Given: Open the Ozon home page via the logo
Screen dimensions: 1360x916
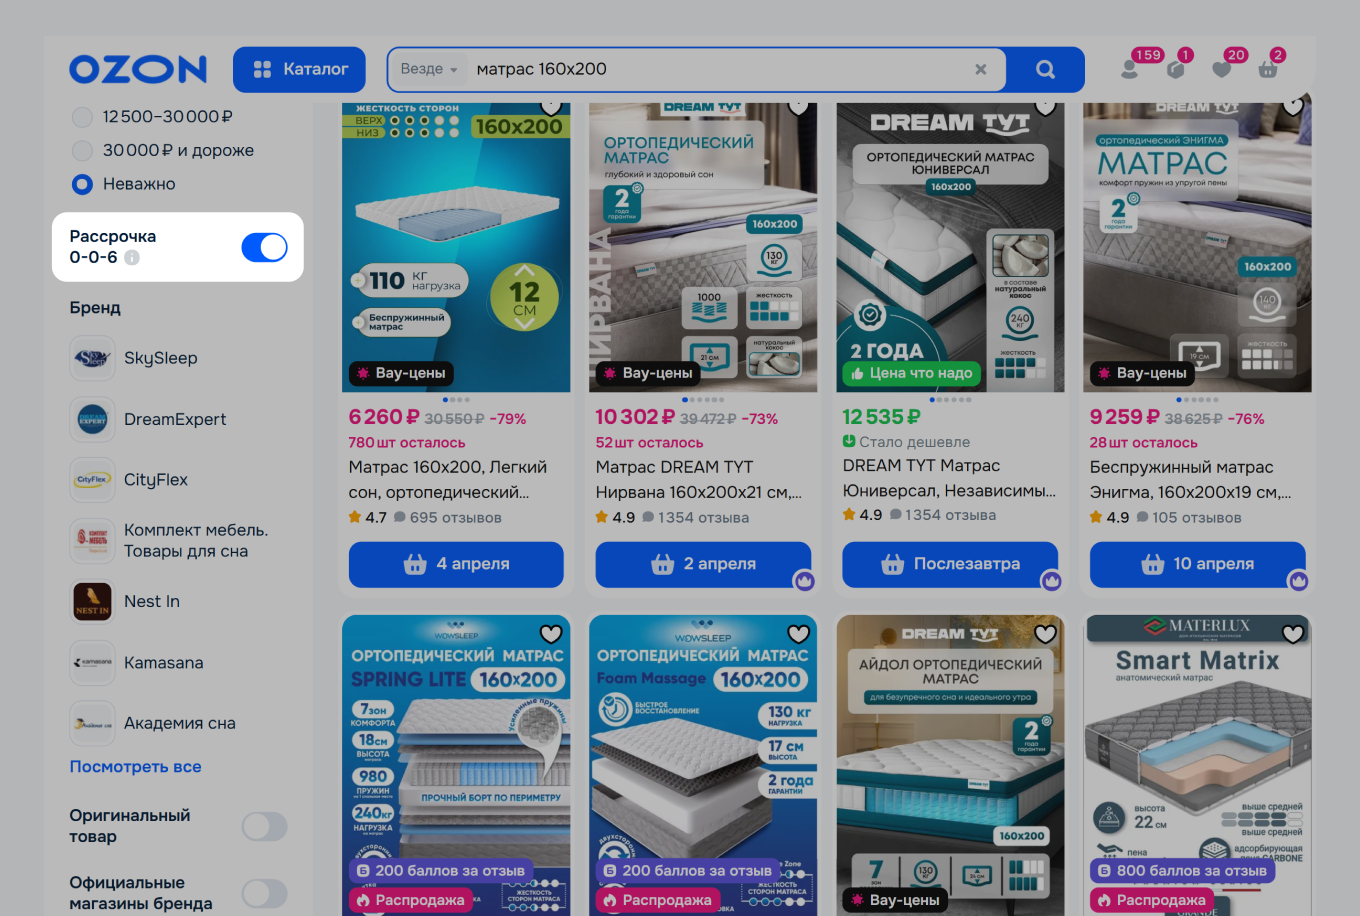Looking at the screenshot, I should (x=138, y=69).
